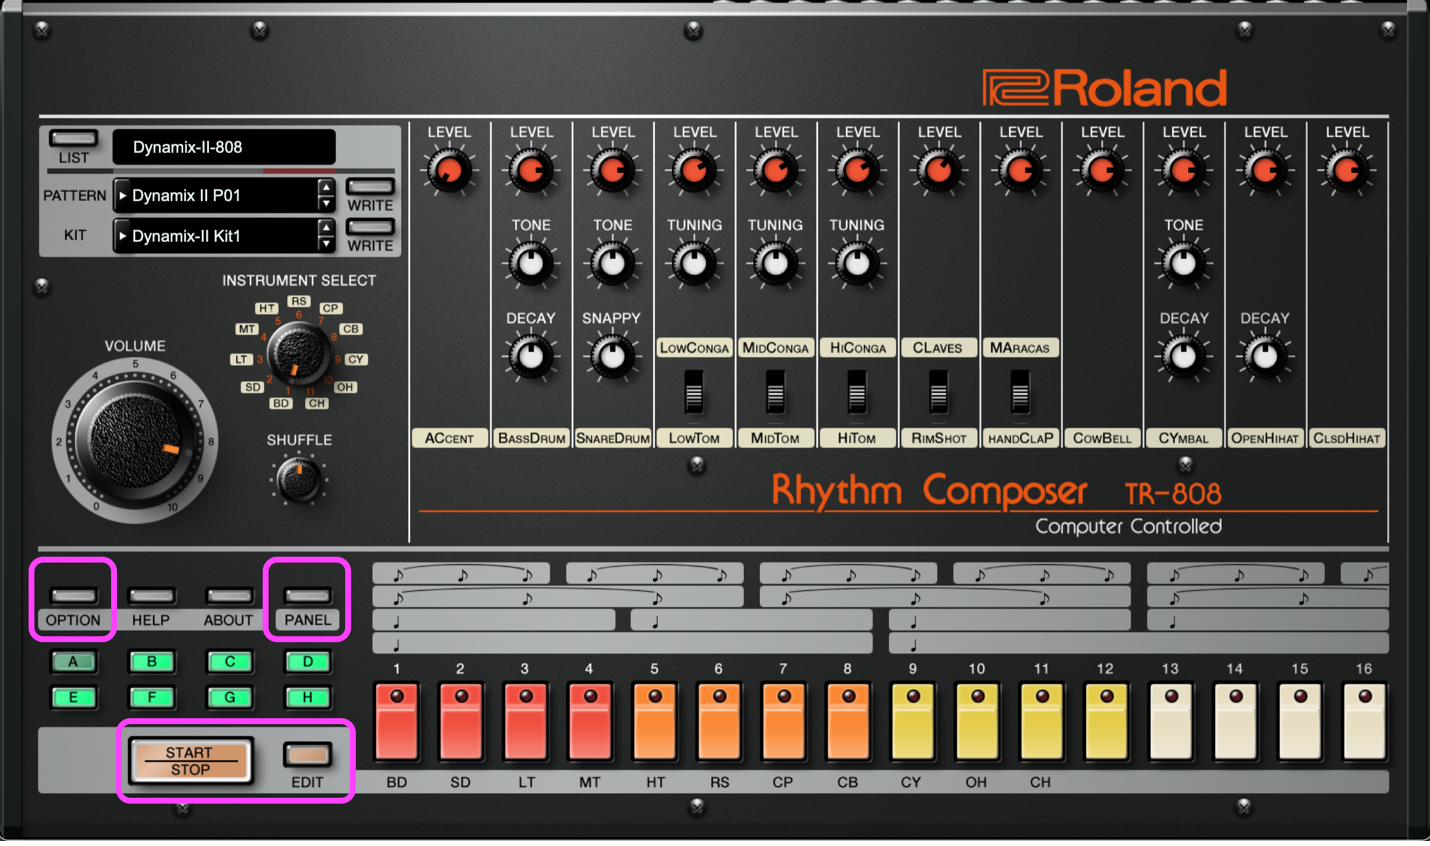Toggle step 3 LT button
The width and height of the screenshot is (1430, 846).
(x=526, y=721)
